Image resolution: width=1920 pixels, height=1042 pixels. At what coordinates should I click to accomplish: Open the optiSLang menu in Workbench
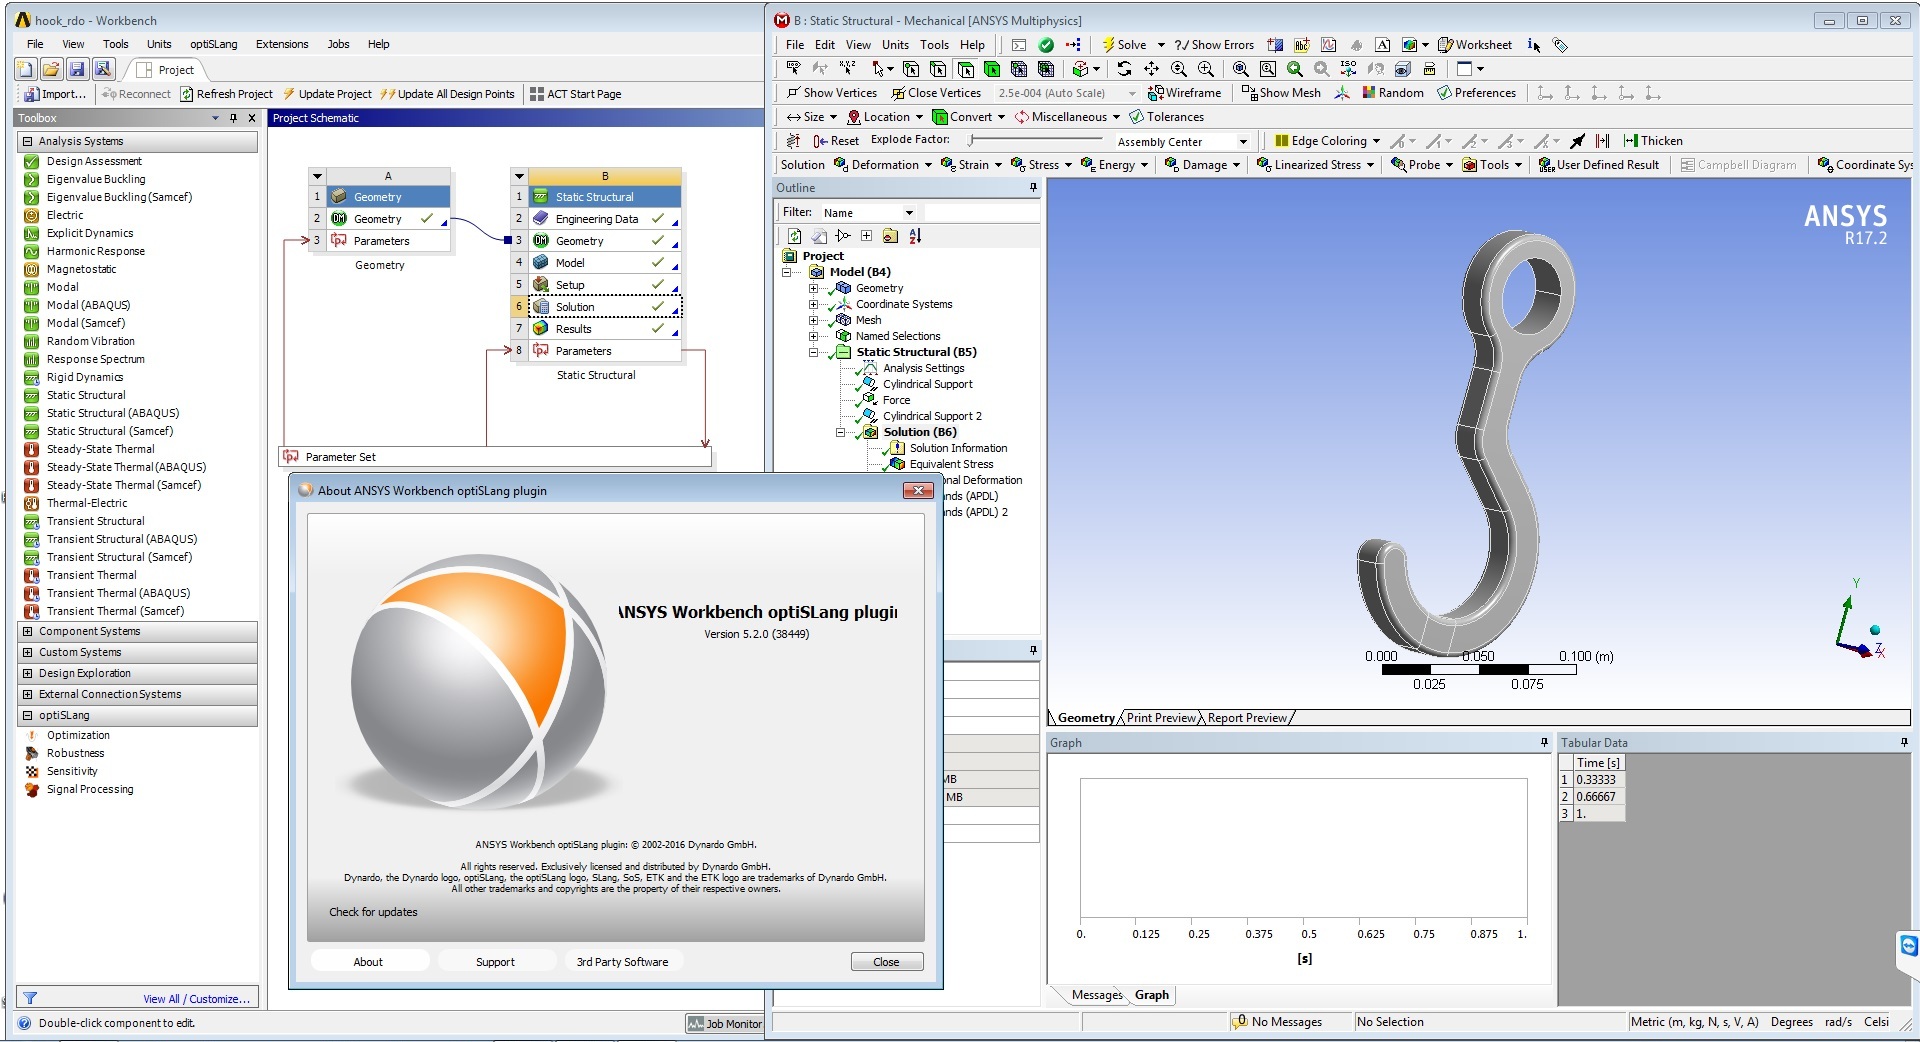pos(213,44)
